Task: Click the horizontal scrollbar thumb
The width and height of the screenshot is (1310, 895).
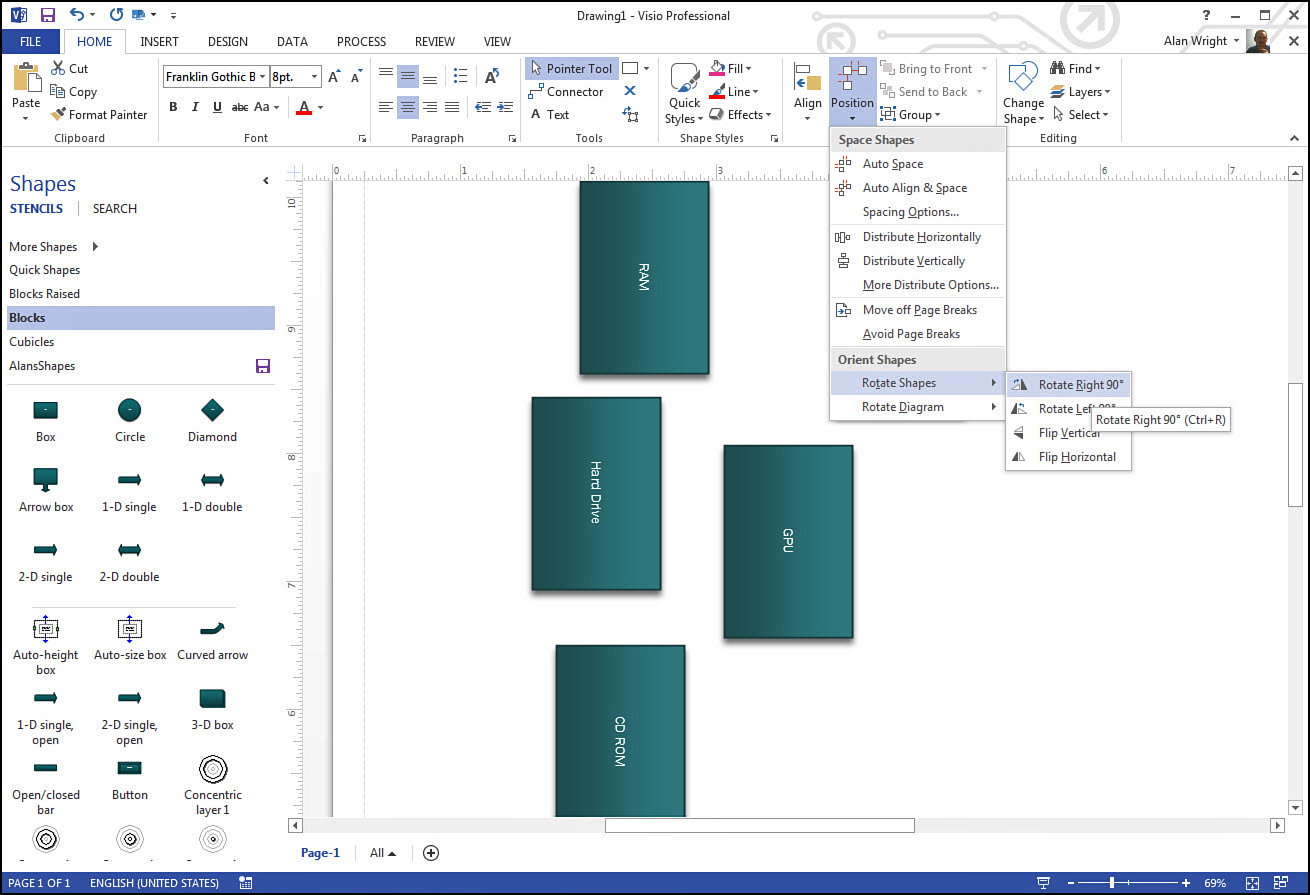Action: 760,825
